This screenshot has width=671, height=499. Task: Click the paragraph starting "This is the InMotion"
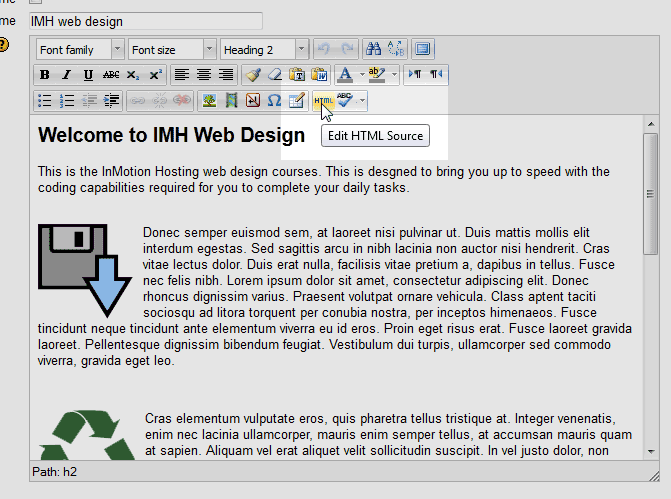[324, 180]
